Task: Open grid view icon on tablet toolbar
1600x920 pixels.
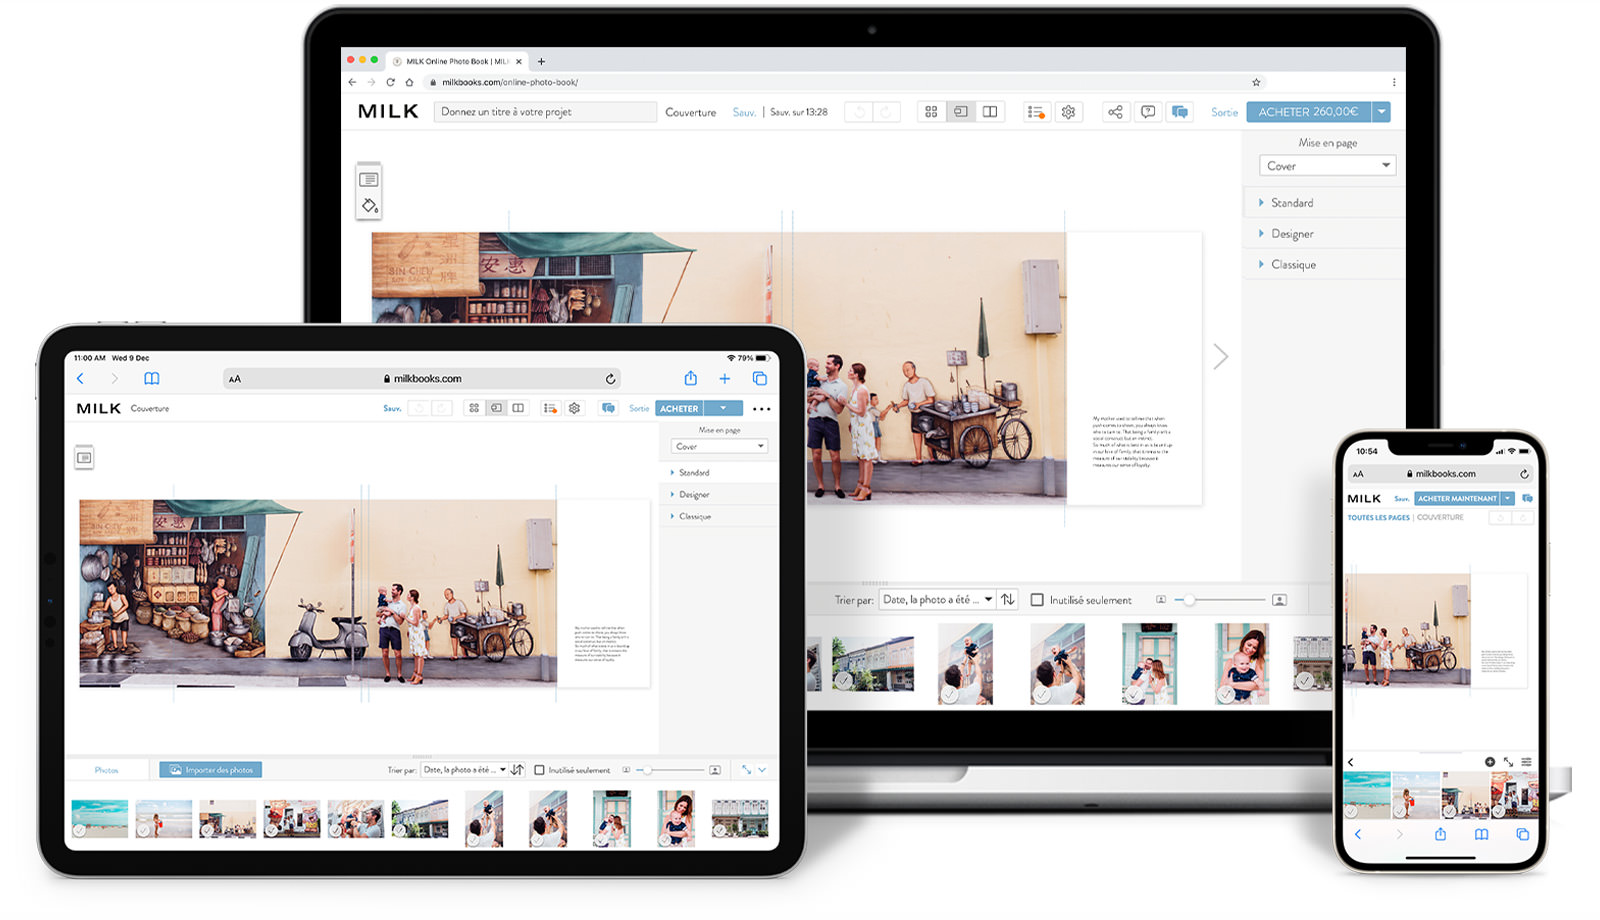Action: click(x=474, y=408)
